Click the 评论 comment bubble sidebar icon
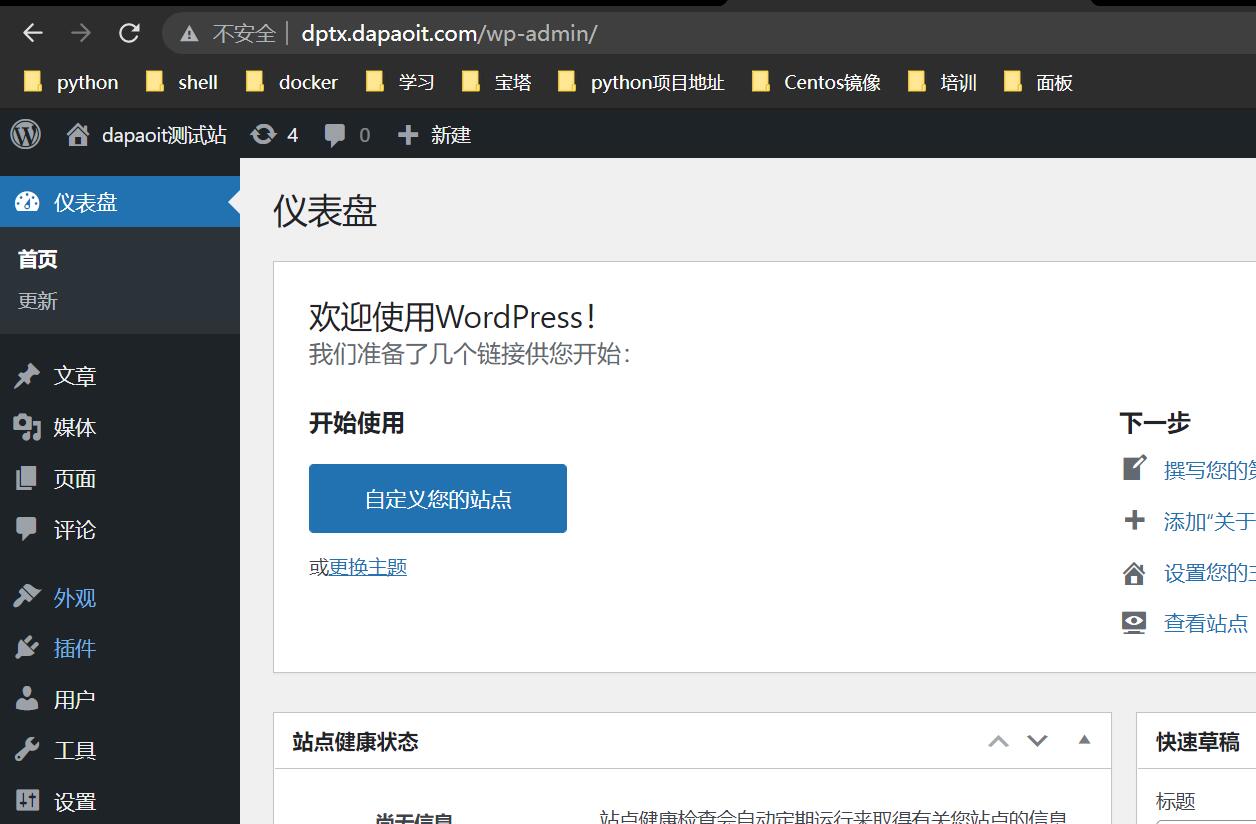Screen dimensions: 1256x824 click(27, 529)
